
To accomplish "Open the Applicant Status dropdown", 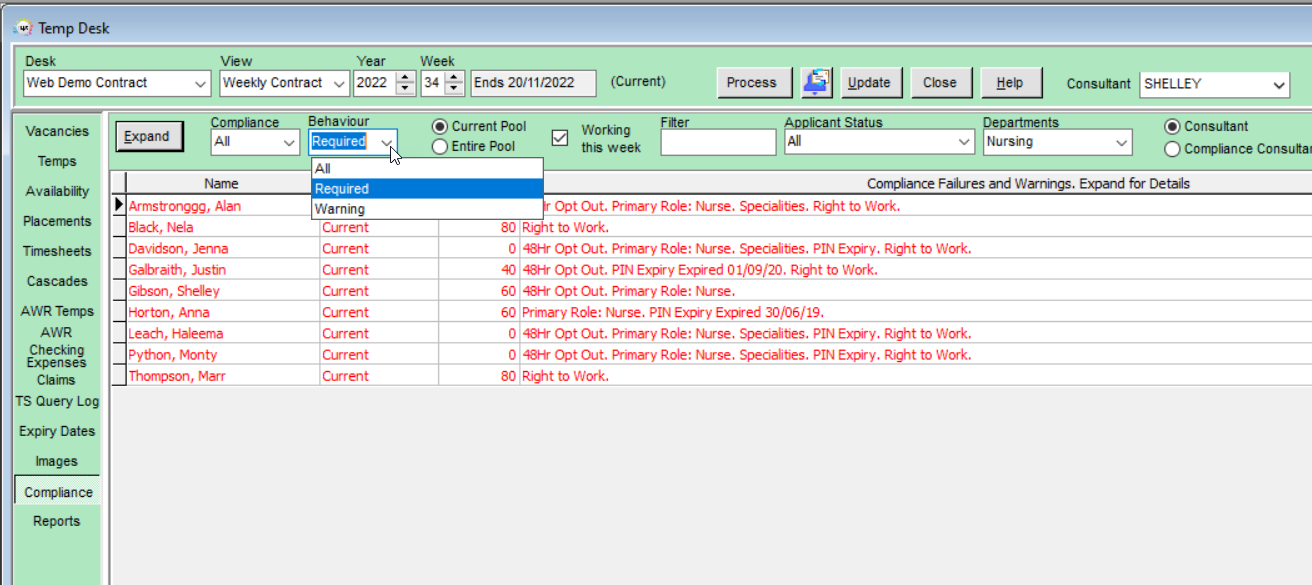I will (x=879, y=142).
